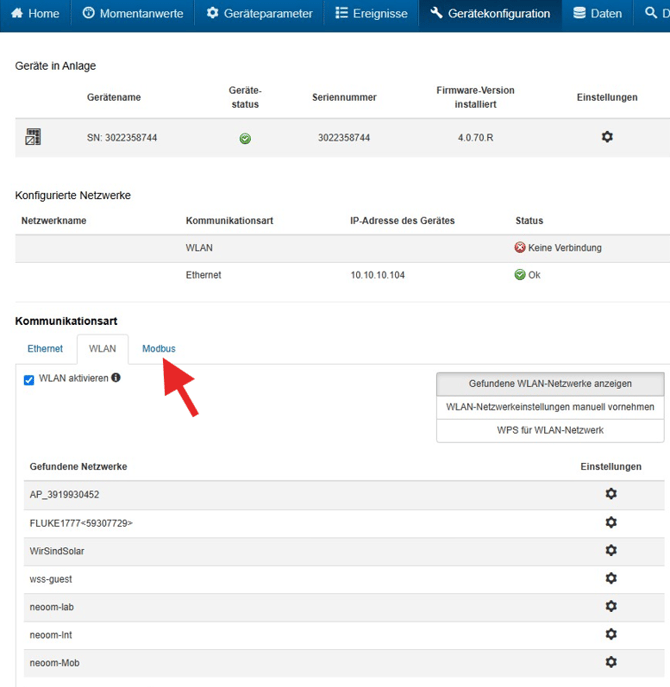Click the green device status icon
The width and height of the screenshot is (670, 687).
pyautogui.click(x=245, y=138)
